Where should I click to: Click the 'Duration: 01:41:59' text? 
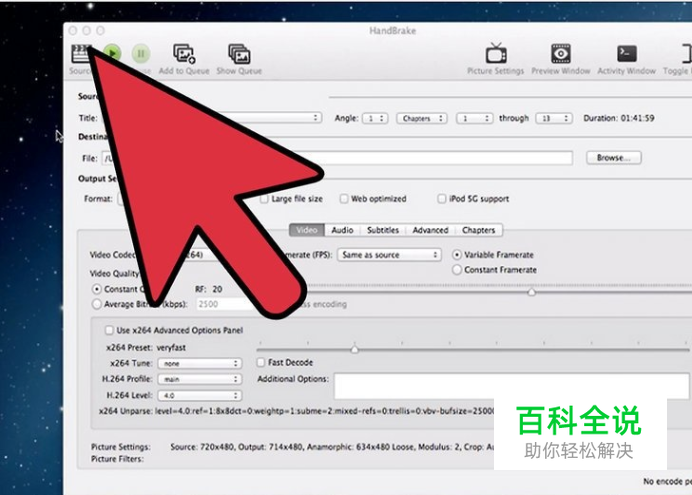(619, 118)
